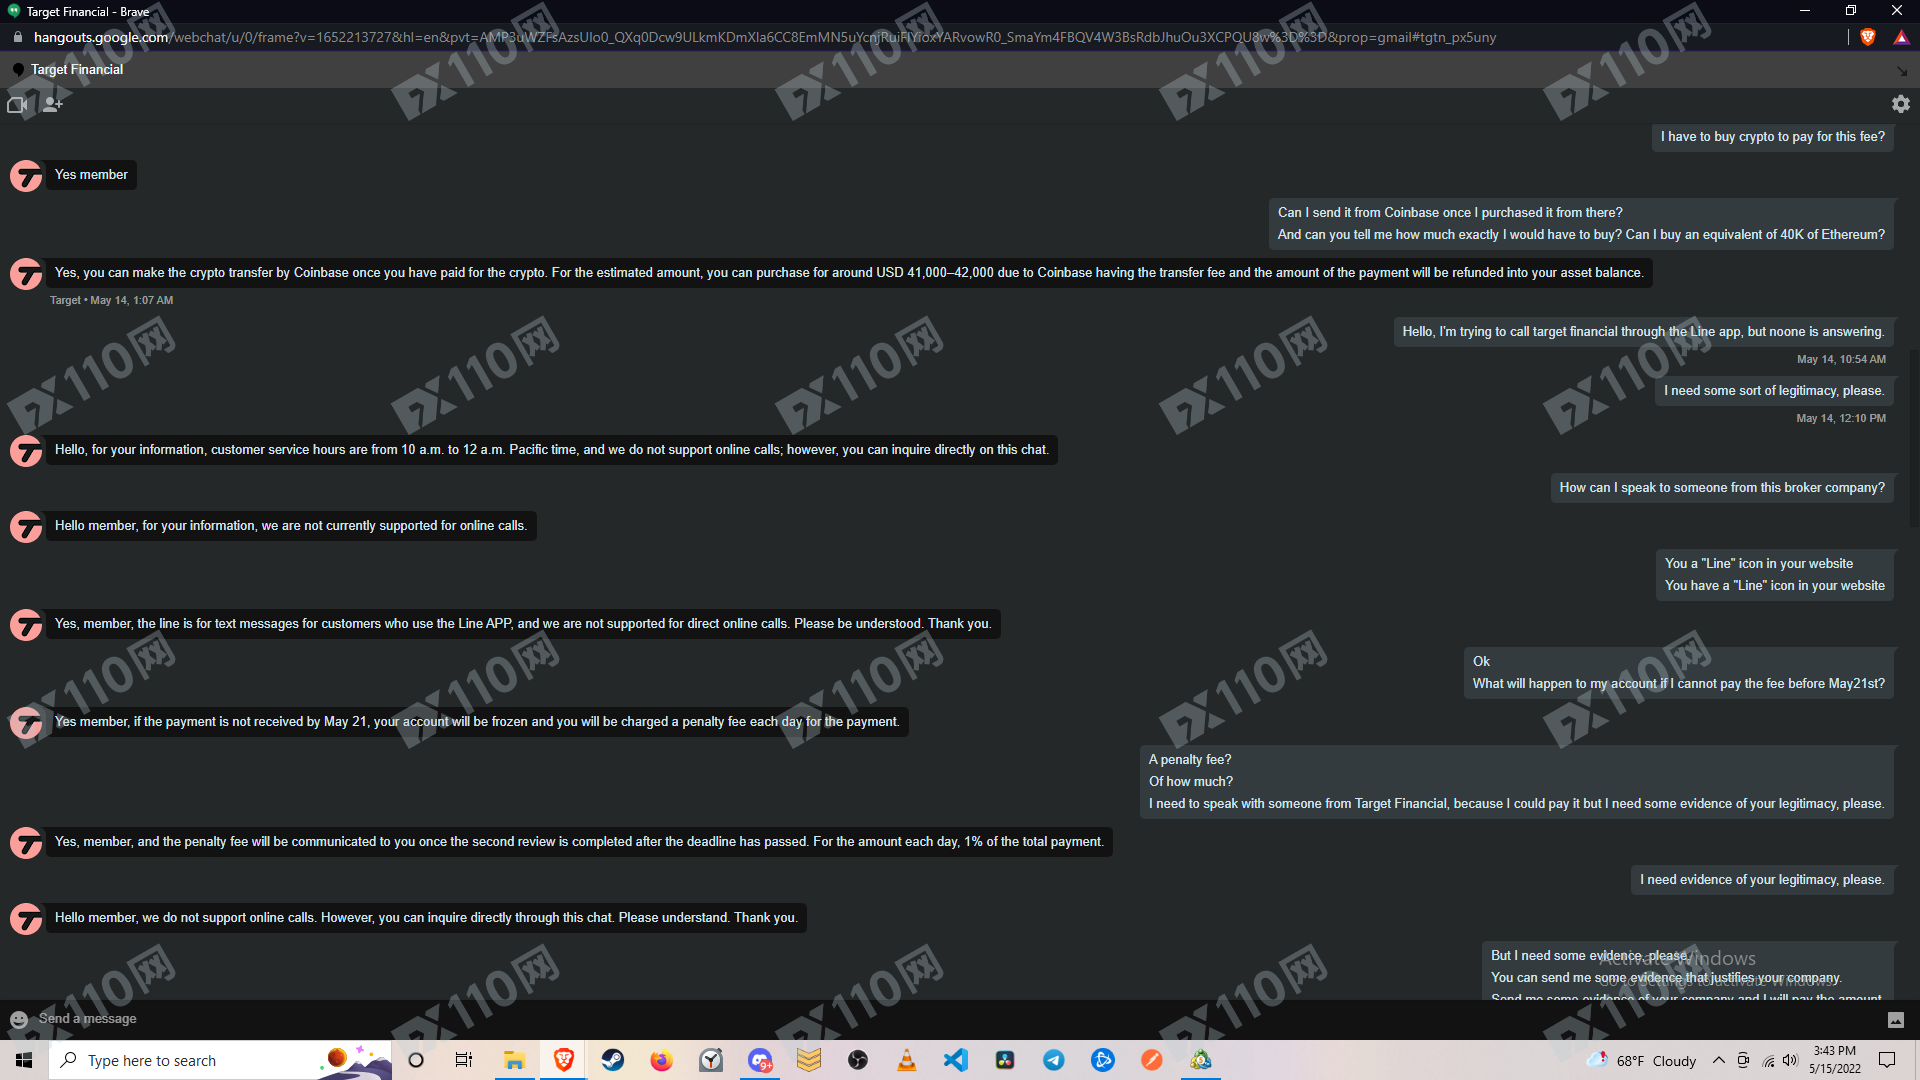Click the "Yes member" message bubble
Image resolution: width=1920 pixels, height=1080 pixels.
(x=91, y=175)
